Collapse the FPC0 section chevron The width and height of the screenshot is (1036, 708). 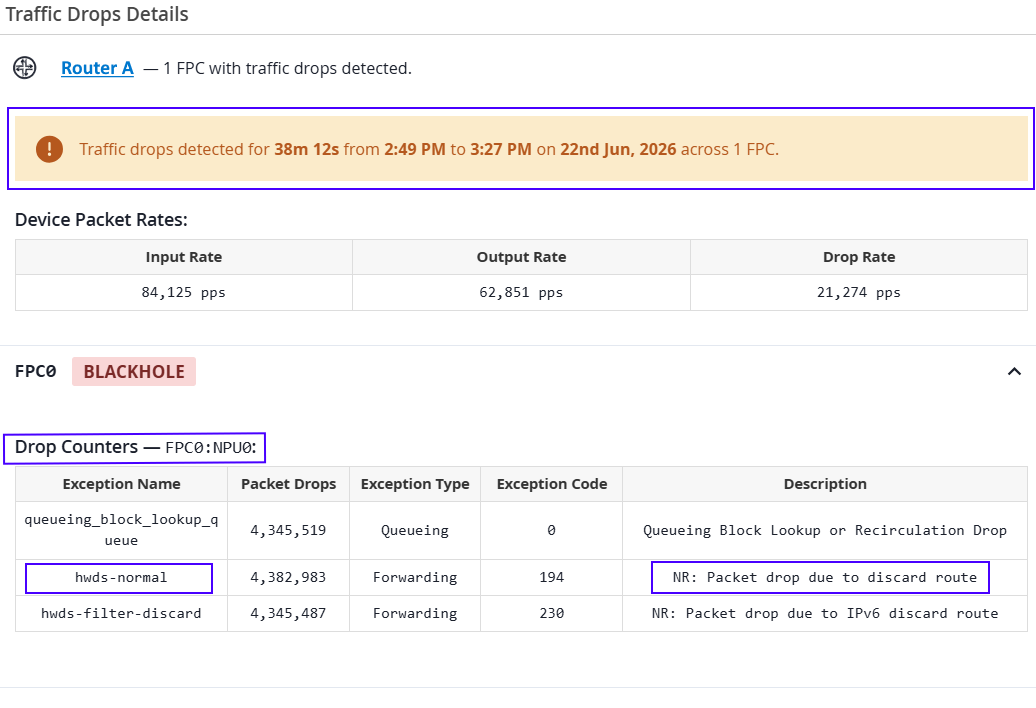[x=1014, y=371]
